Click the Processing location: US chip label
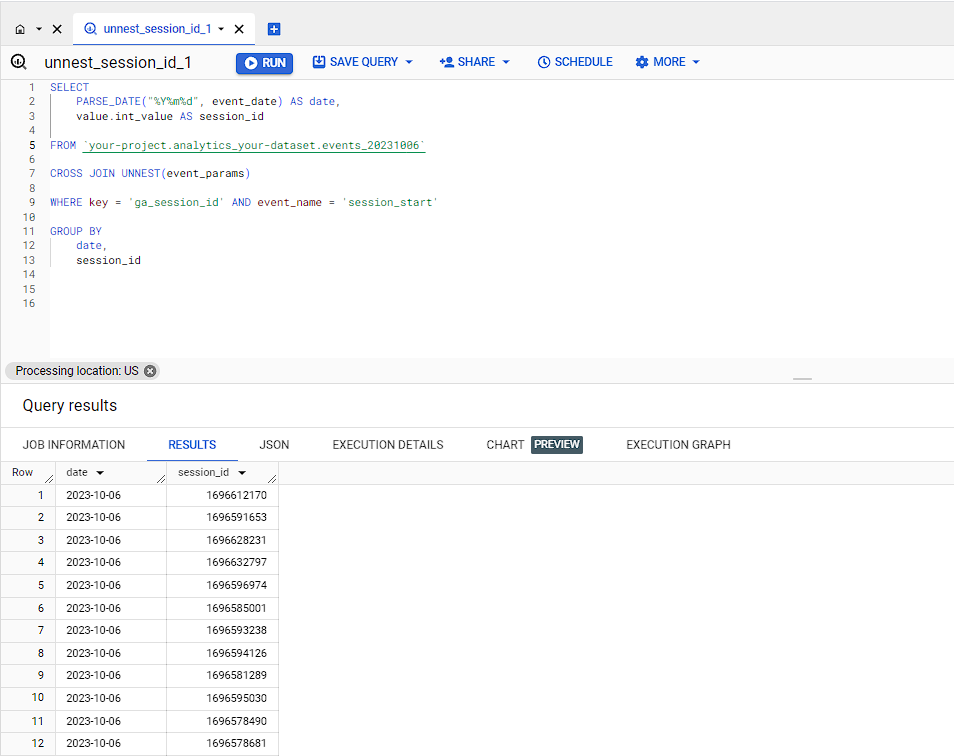Screen dimensions: 954x756 [x=77, y=371]
